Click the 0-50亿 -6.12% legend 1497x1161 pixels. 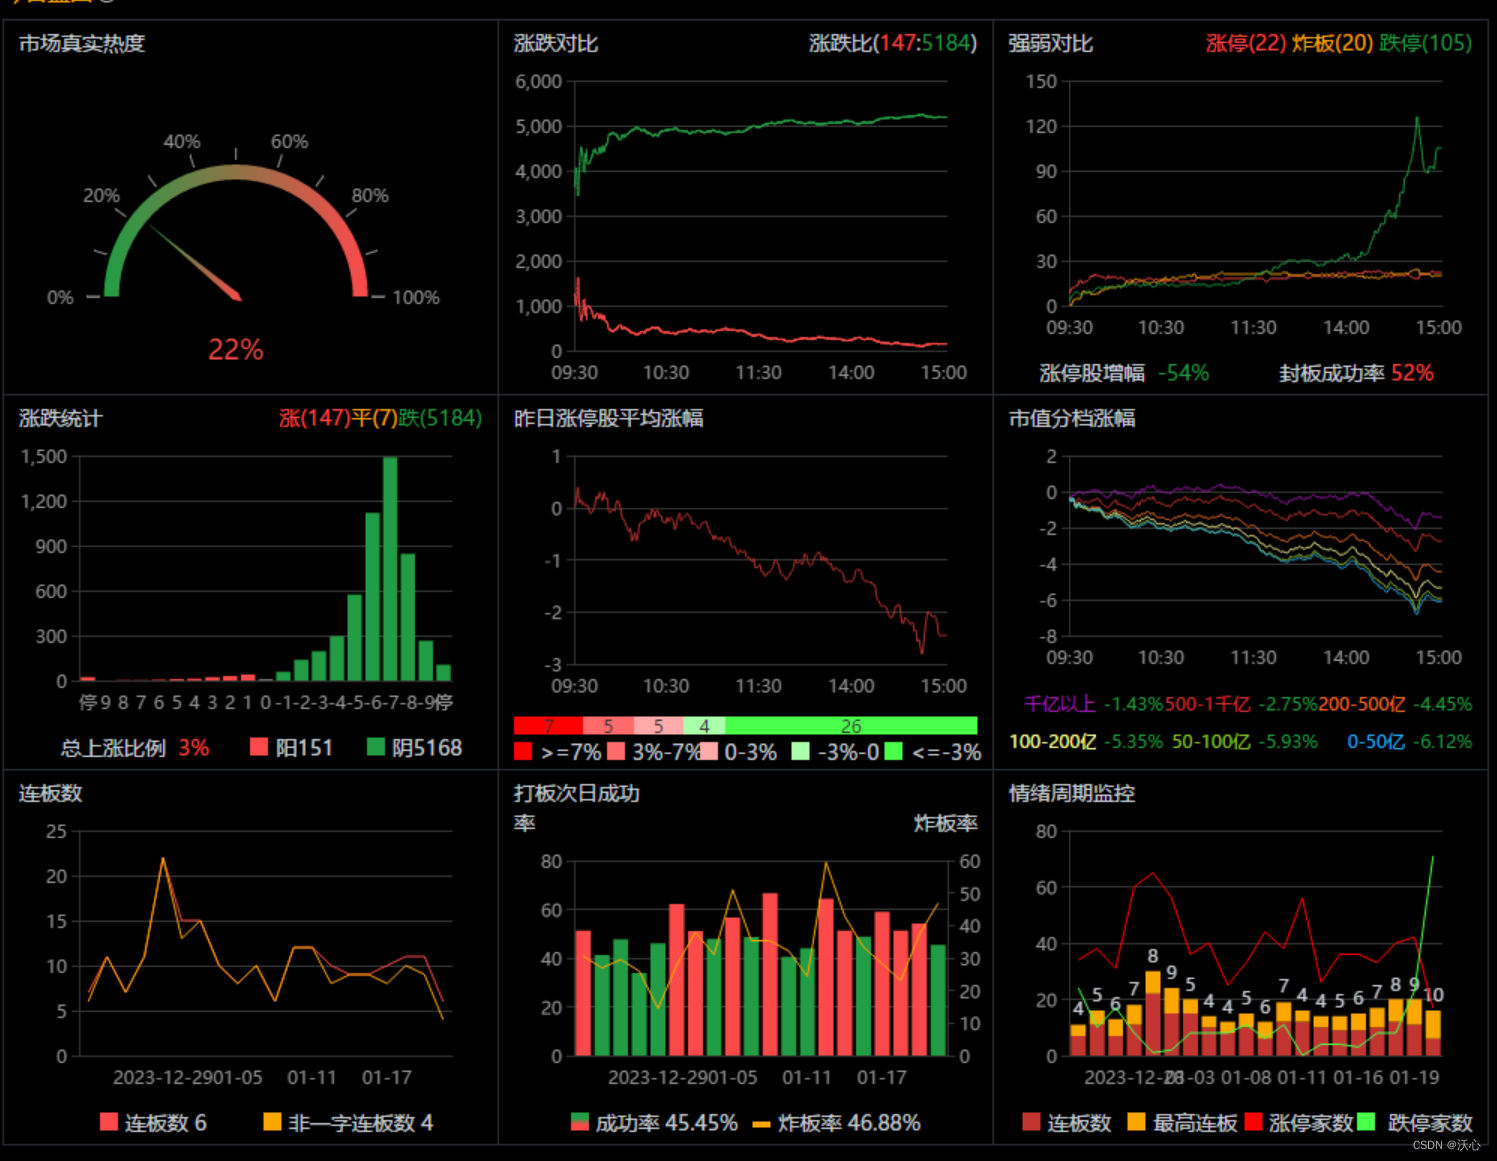click(1409, 742)
